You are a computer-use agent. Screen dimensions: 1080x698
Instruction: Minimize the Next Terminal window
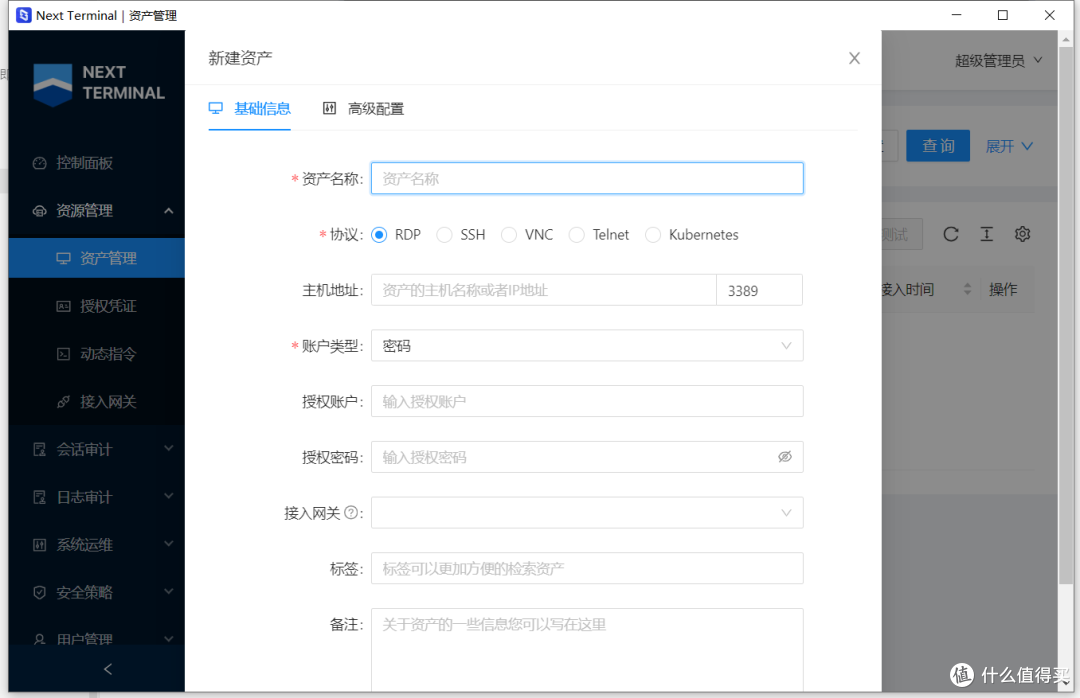coord(956,15)
